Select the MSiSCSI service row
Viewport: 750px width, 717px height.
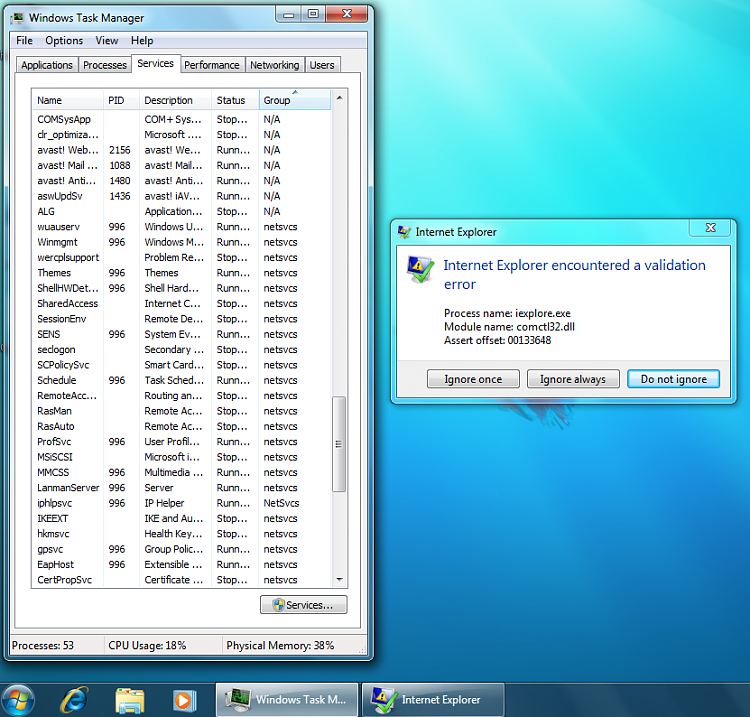click(182, 457)
